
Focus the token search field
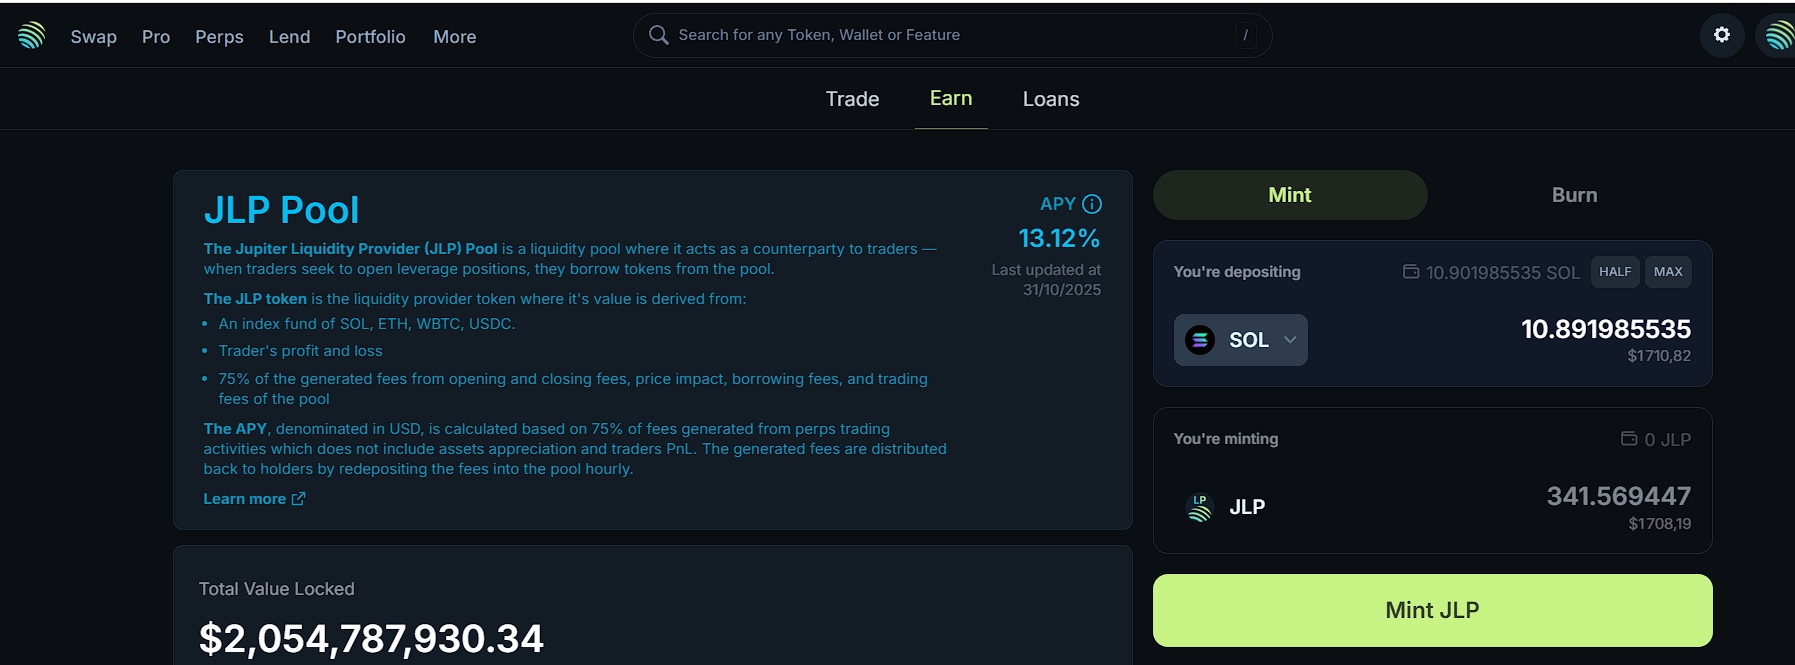[x=952, y=35]
